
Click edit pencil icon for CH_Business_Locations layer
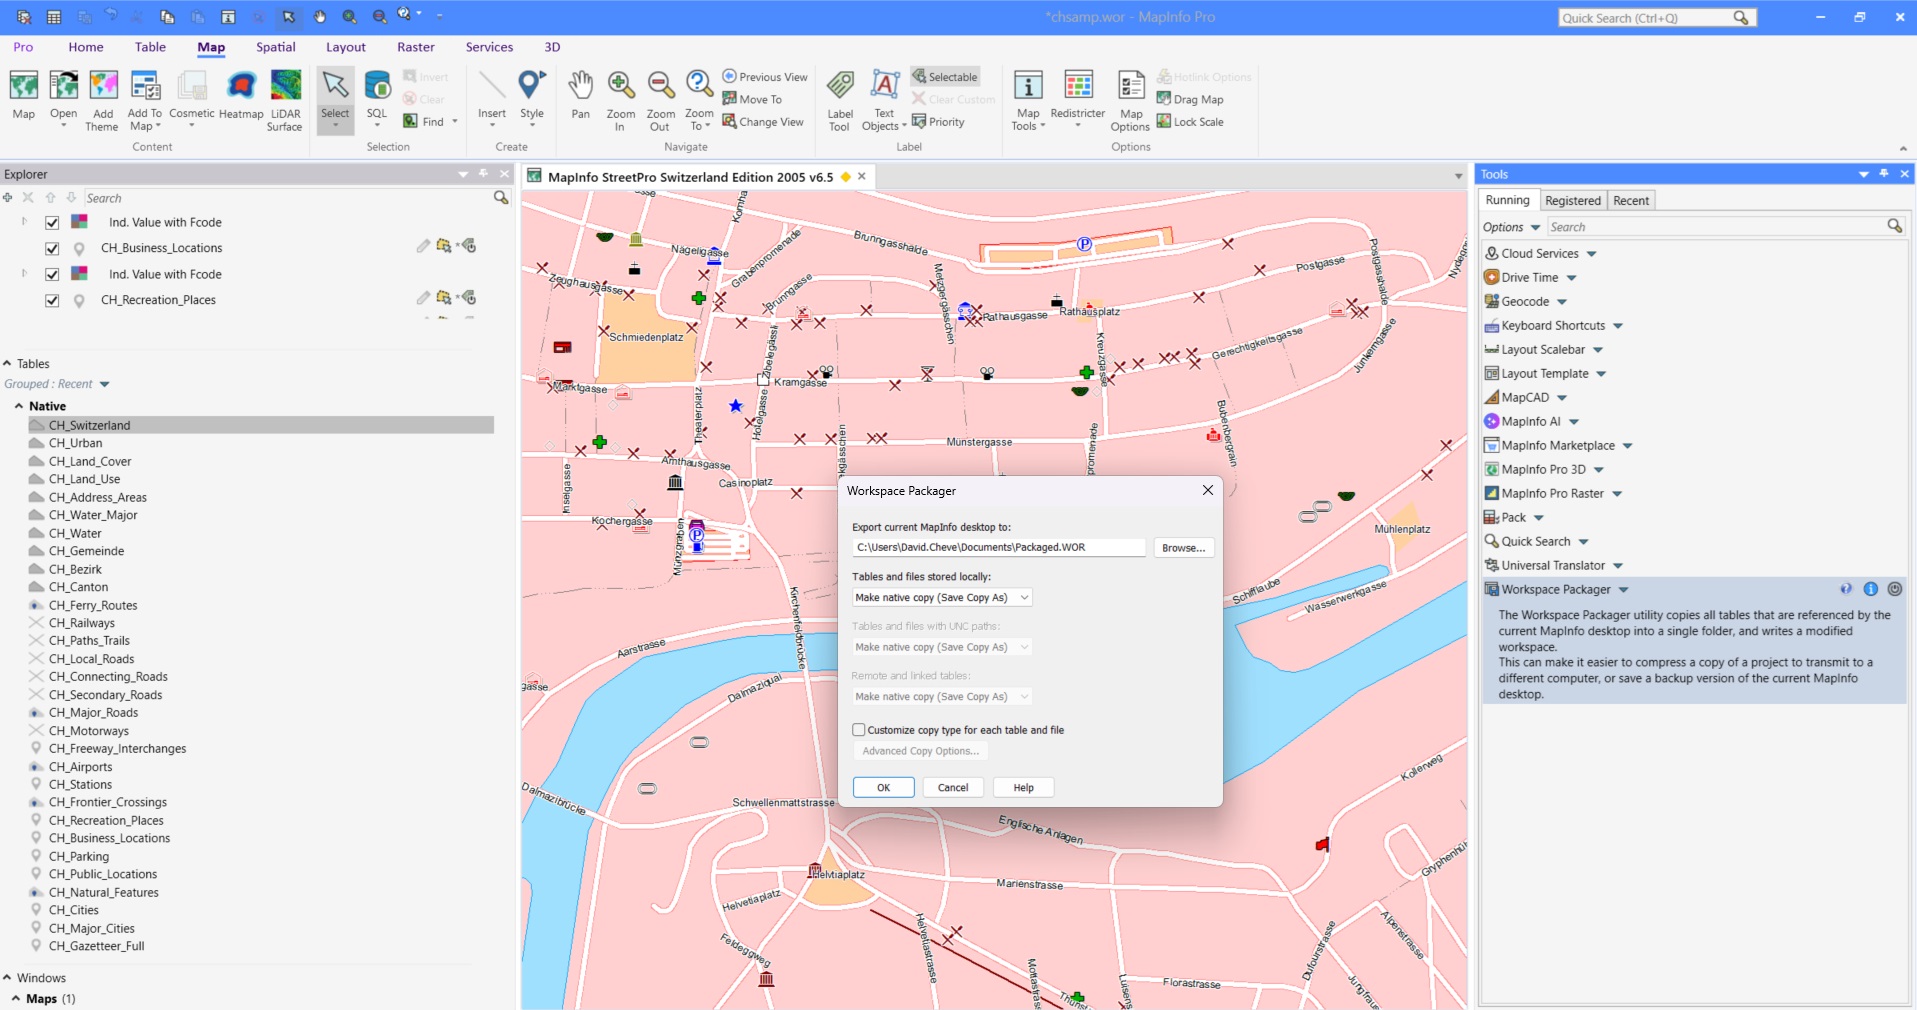point(423,246)
